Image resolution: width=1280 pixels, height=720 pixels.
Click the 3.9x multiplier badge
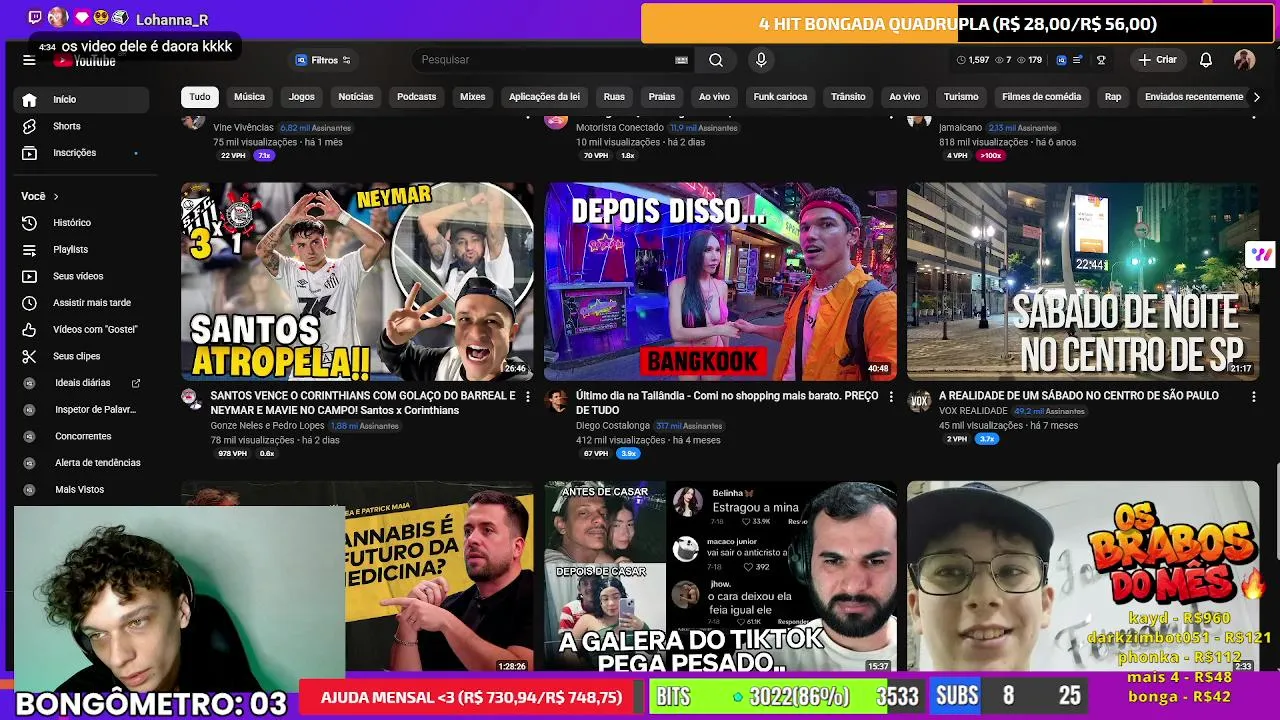(x=628, y=454)
